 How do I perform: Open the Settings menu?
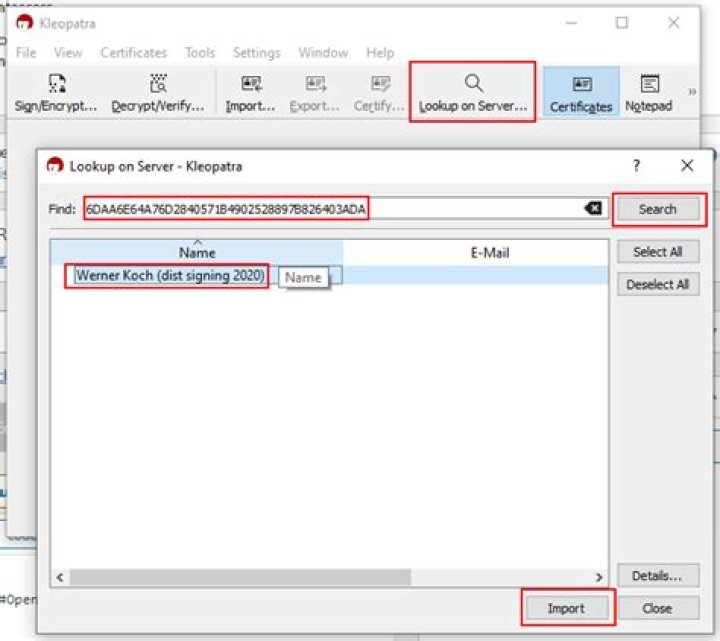pos(256,53)
